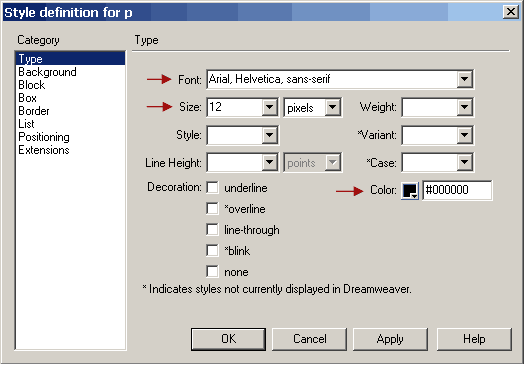Viewport: 525px width, 365px height.
Task: Tick the none decoration checkbox
Action: pos(212,272)
